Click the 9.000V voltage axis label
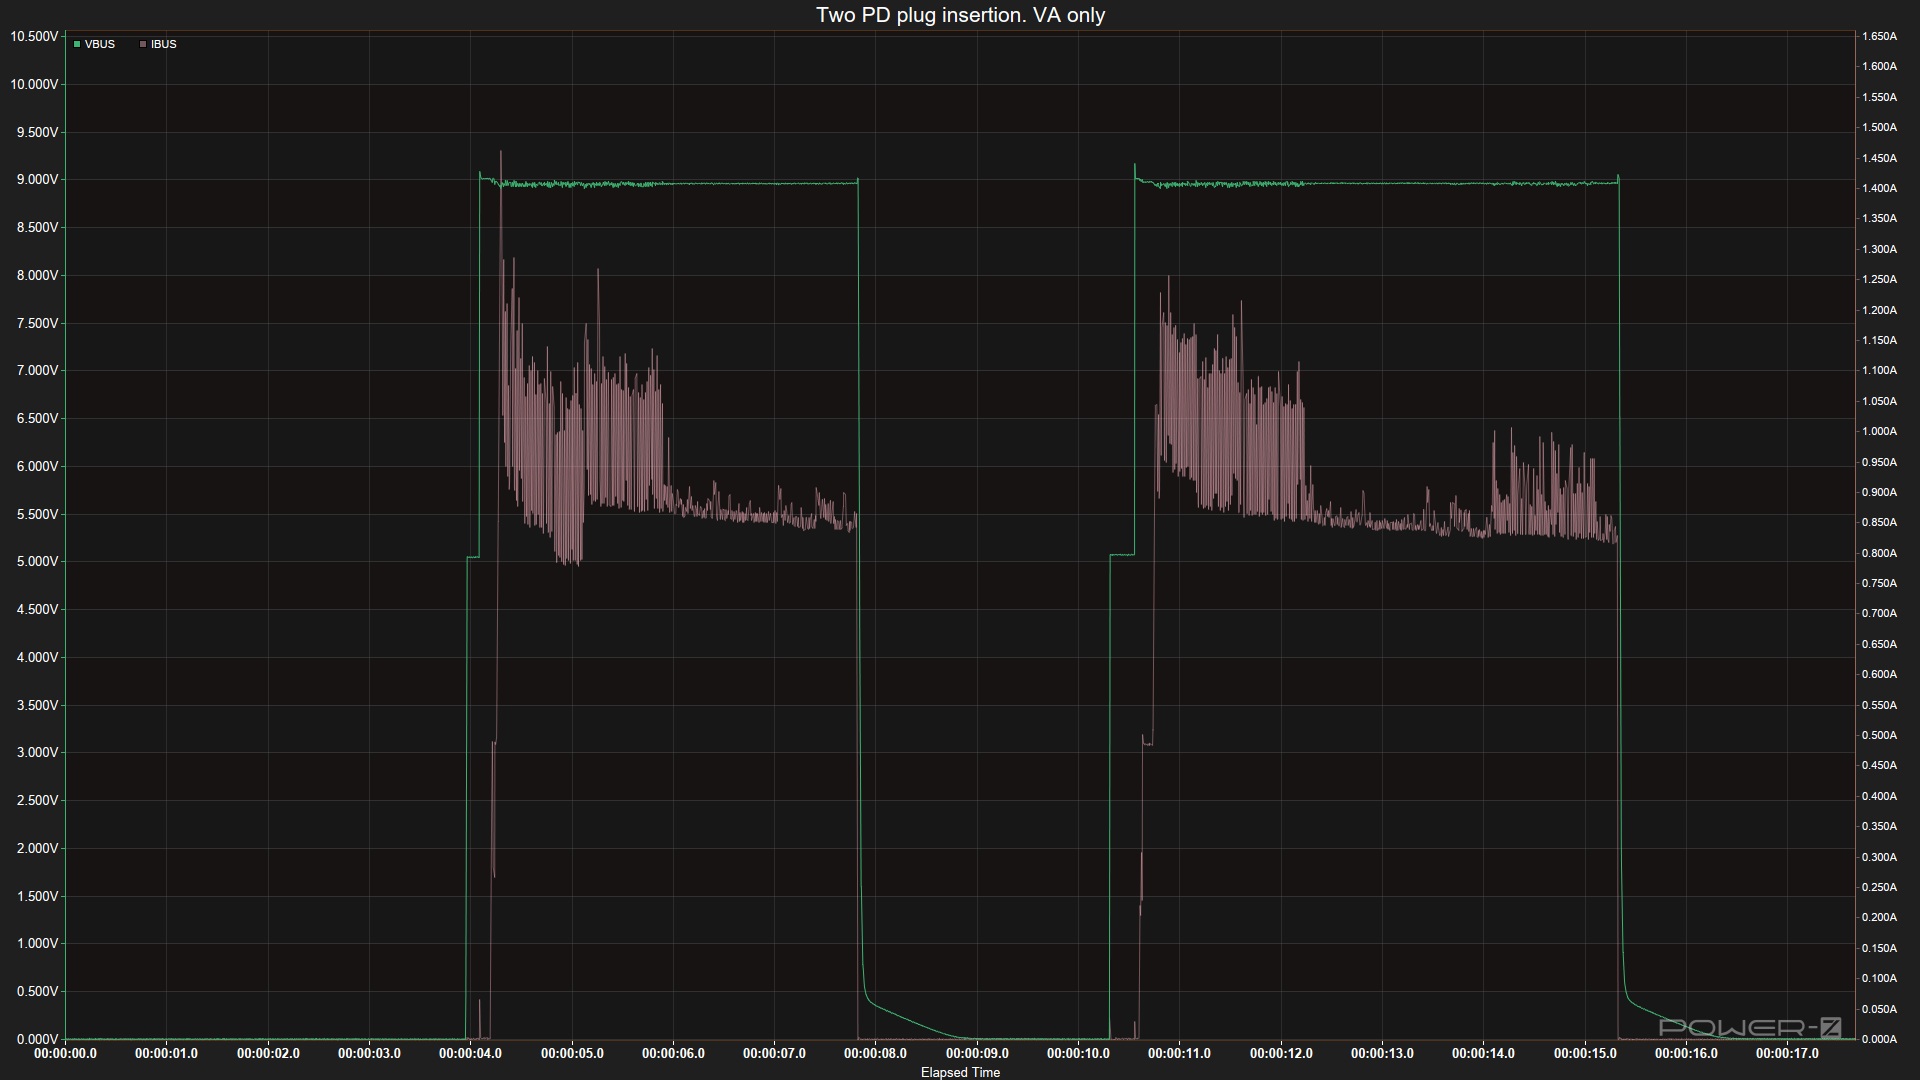This screenshot has width=1920, height=1080. (37, 180)
